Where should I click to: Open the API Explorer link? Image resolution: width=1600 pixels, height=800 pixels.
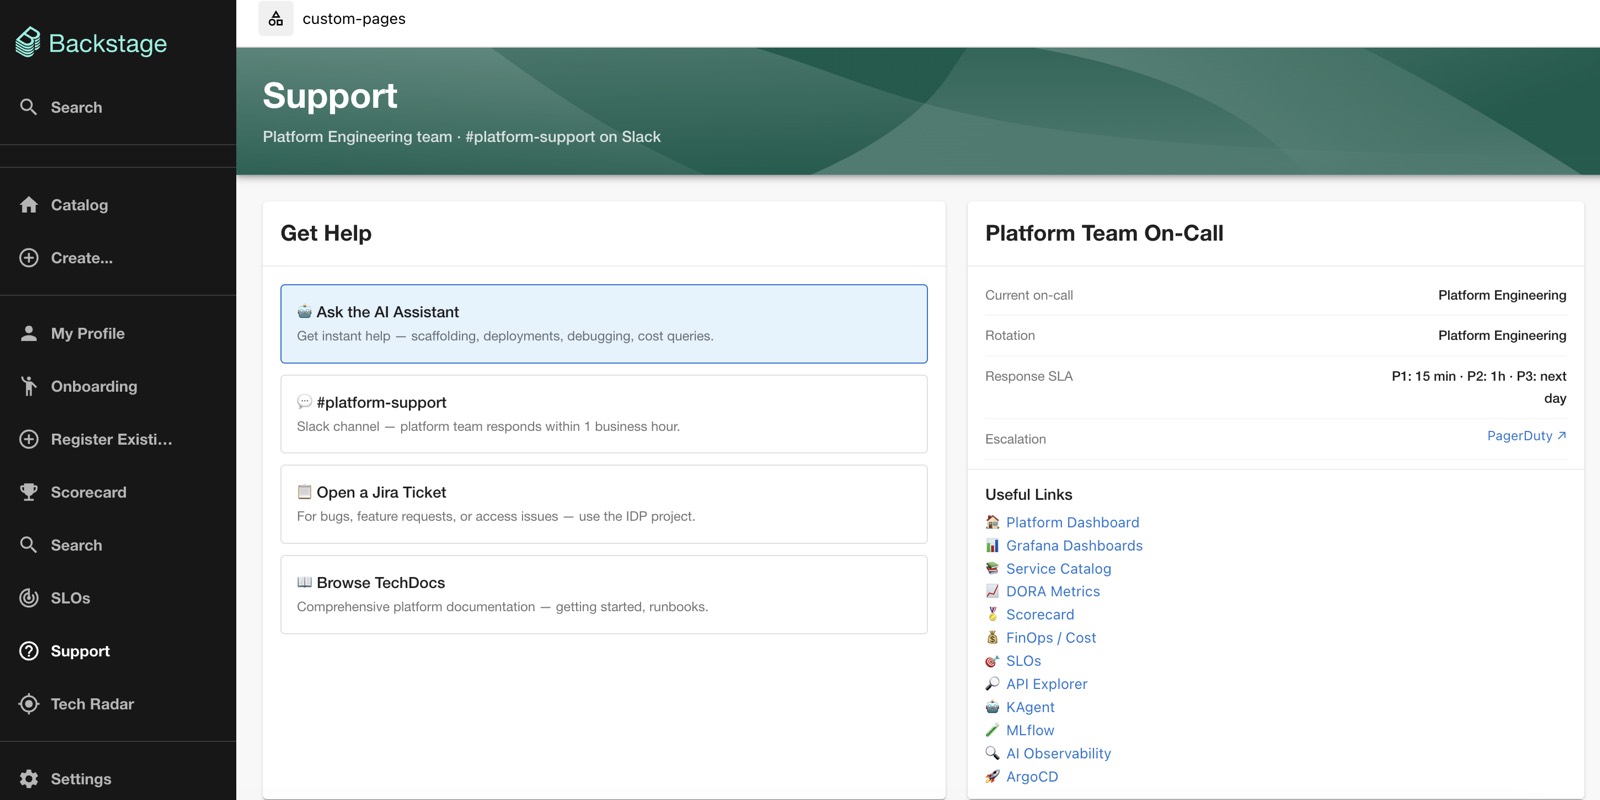(x=1046, y=683)
